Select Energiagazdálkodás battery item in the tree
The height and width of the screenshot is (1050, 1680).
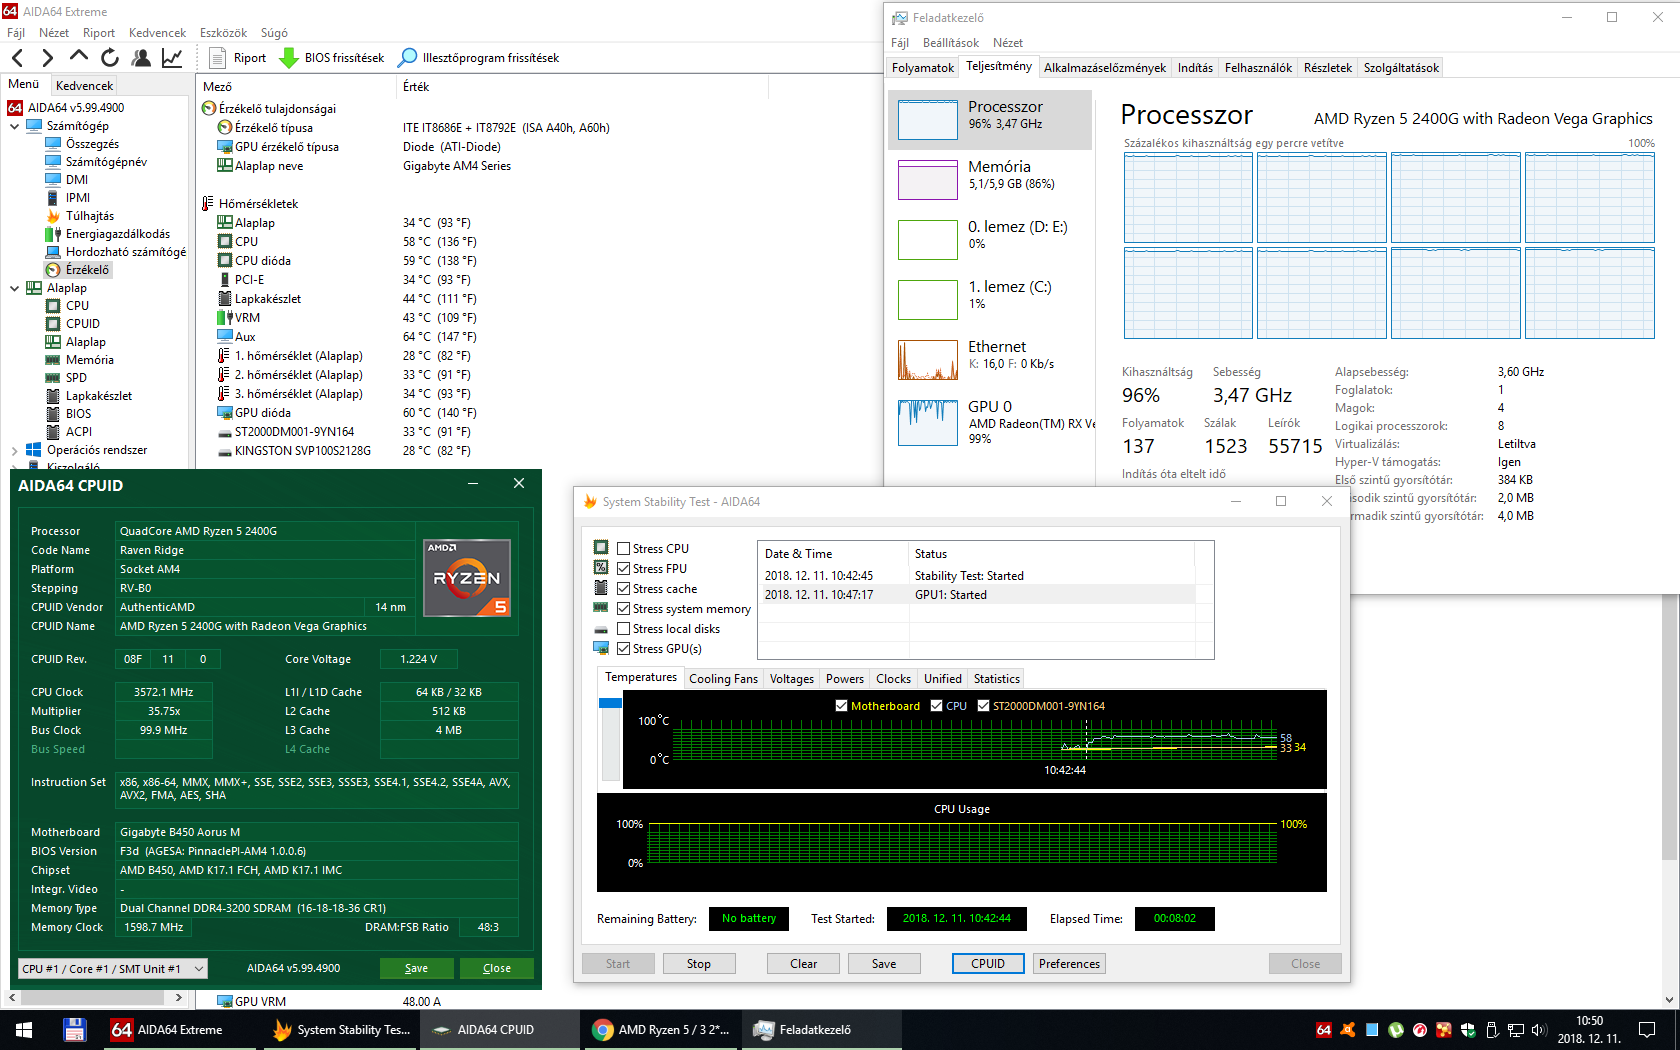click(x=108, y=234)
